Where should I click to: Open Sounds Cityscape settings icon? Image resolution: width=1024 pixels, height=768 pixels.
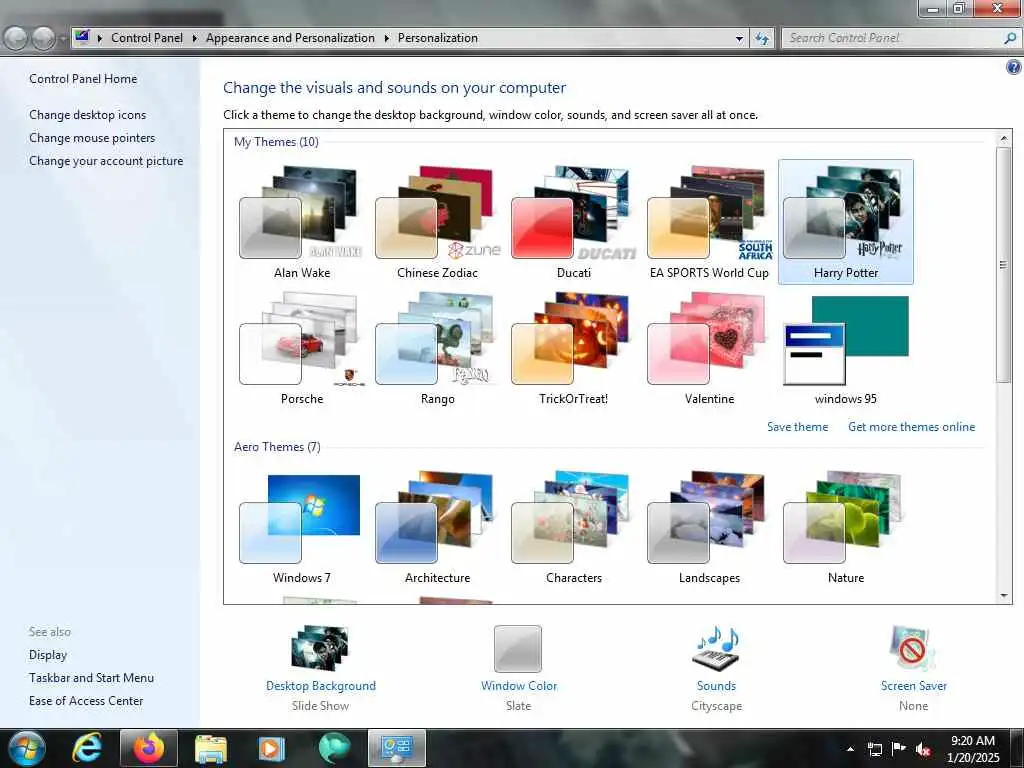716,648
